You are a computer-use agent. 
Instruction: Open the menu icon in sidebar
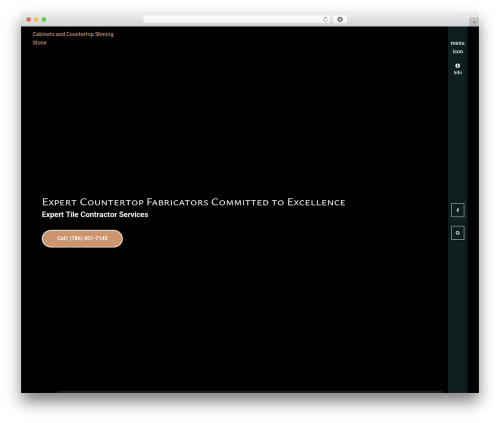coord(457,47)
